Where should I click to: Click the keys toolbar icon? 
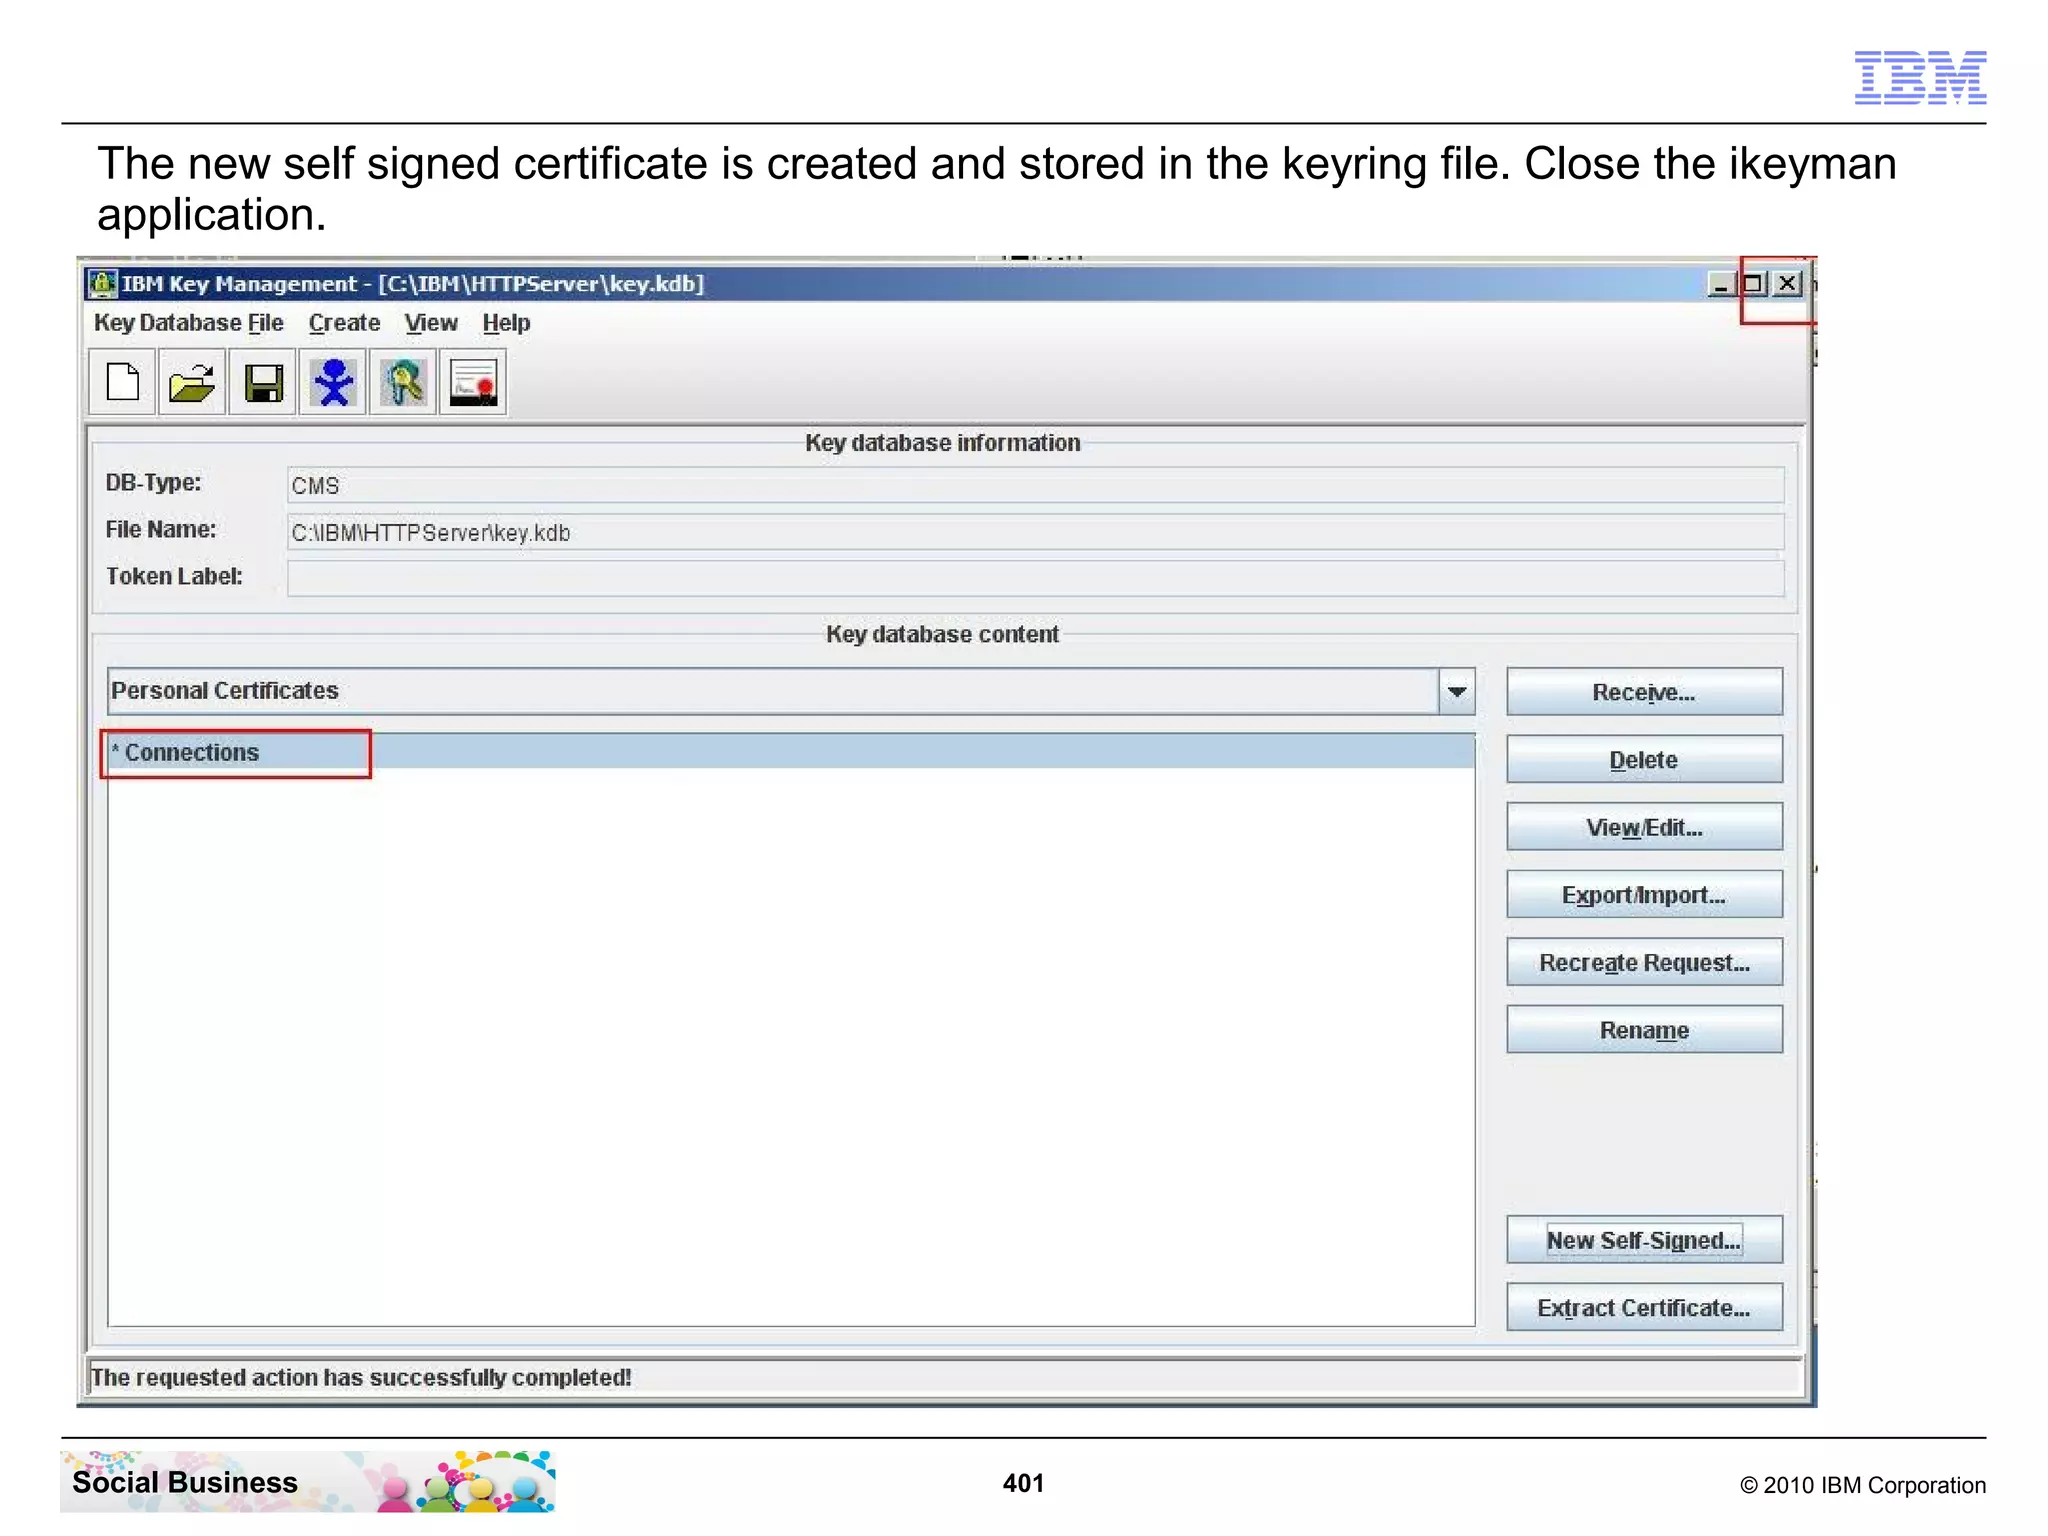403,382
